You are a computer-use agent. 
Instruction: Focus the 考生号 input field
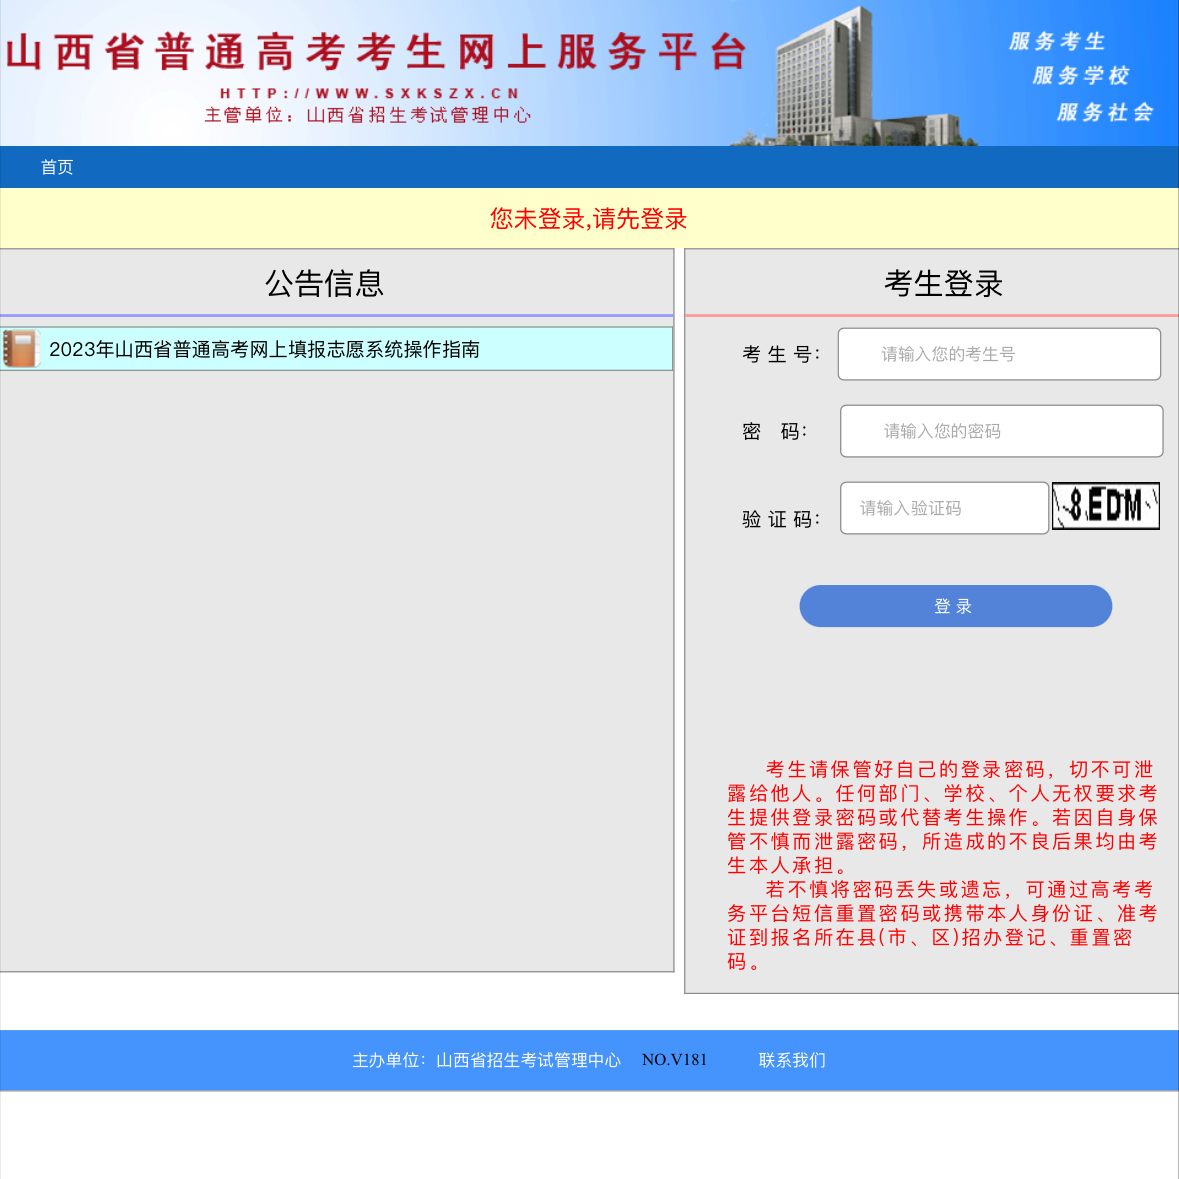[999, 354]
